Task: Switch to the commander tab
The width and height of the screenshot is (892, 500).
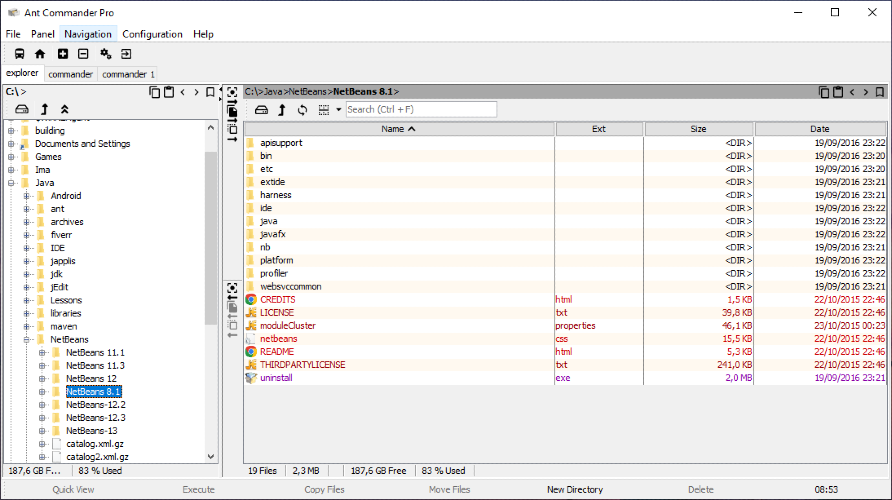Action: point(70,74)
